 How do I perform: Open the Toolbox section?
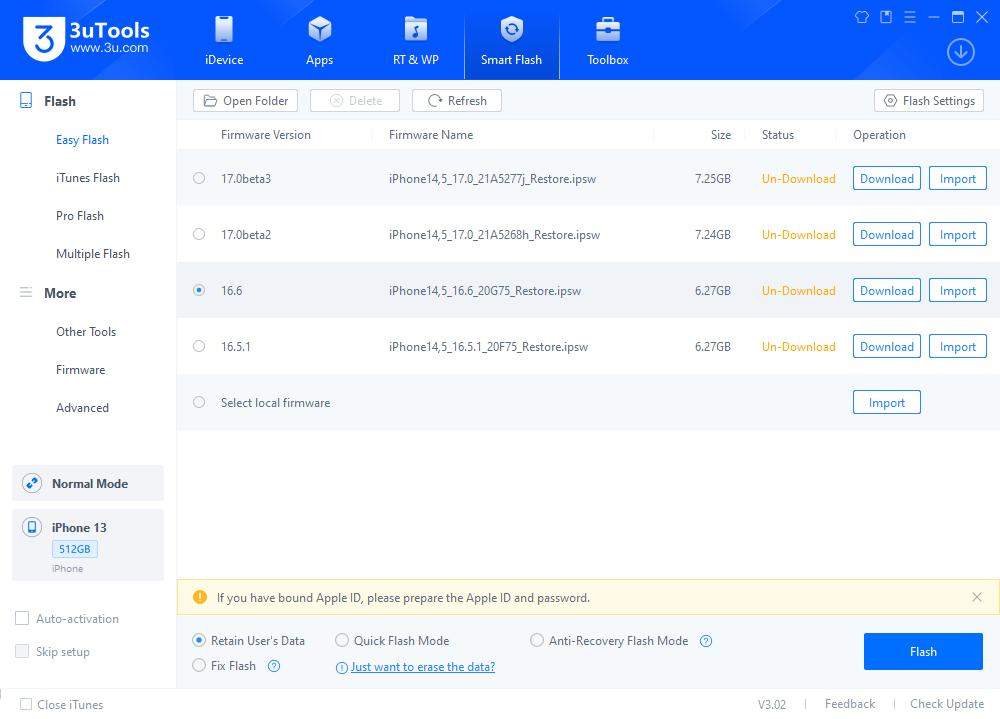[x=607, y=40]
